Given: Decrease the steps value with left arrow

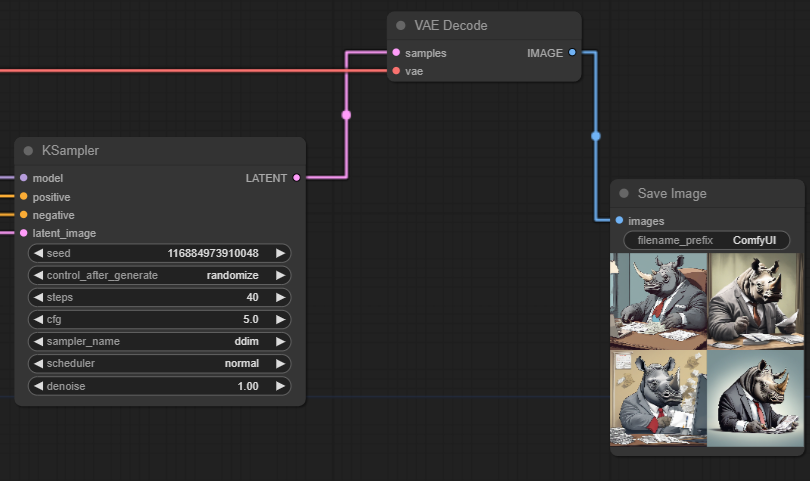Looking at the screenshot, I should coord(39,298).
